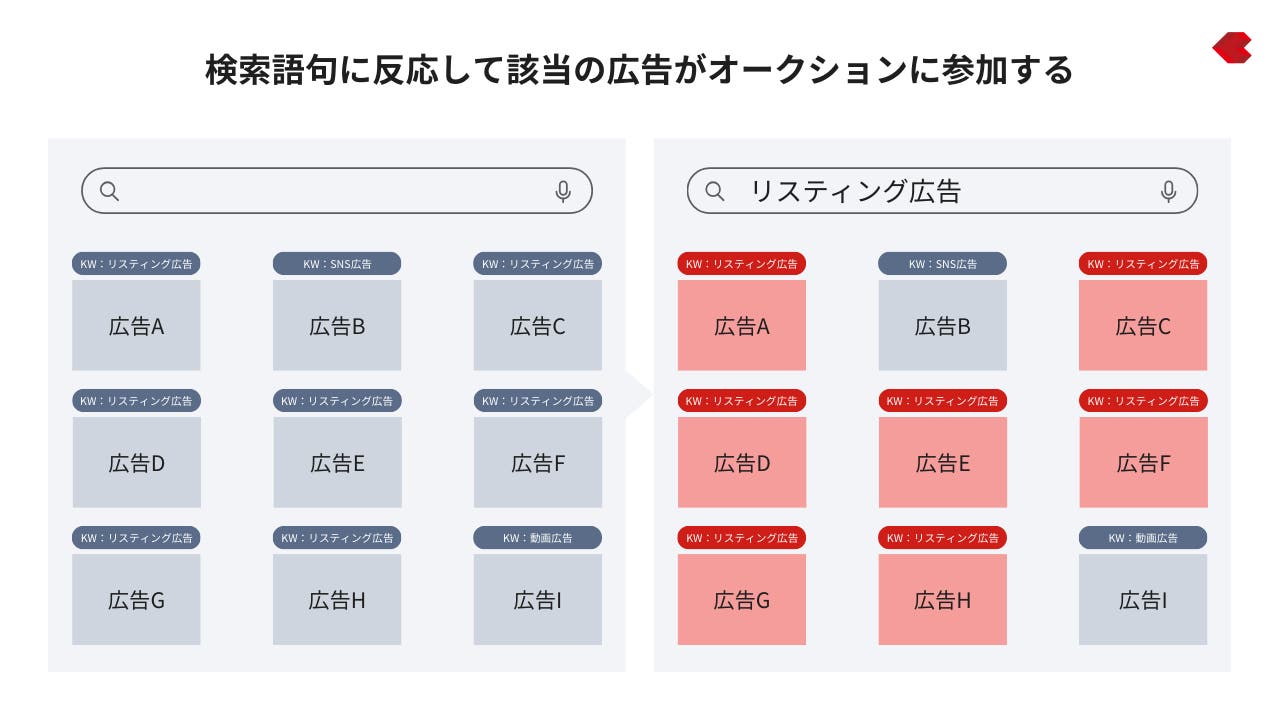Screen dimensions: 1280x720
Task: Click the gray 広告B tile in the right panel
Action: [943, 325]
